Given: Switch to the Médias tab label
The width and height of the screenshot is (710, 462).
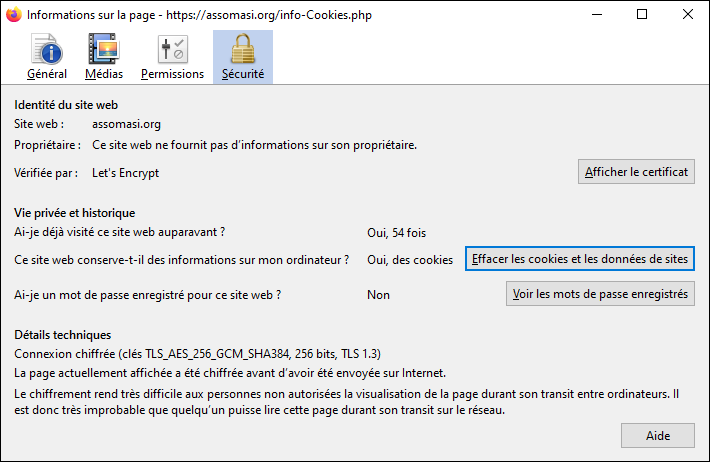Looking at the screenshot, I should (104, 74).
